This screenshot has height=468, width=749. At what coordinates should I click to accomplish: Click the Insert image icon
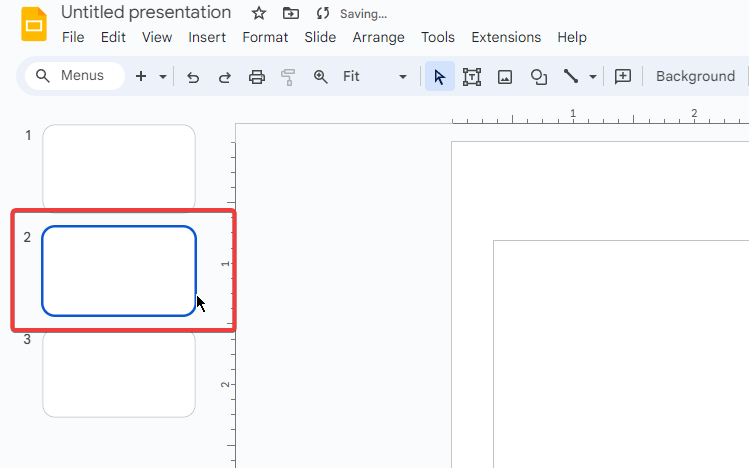click(x=505, y=77)
